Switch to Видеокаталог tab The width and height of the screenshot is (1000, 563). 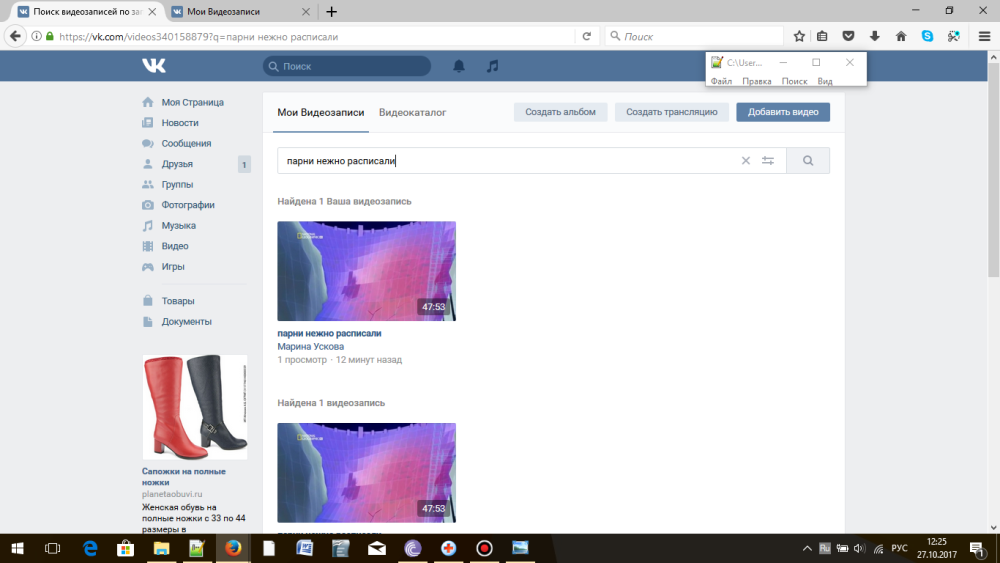tap(412, 112)
